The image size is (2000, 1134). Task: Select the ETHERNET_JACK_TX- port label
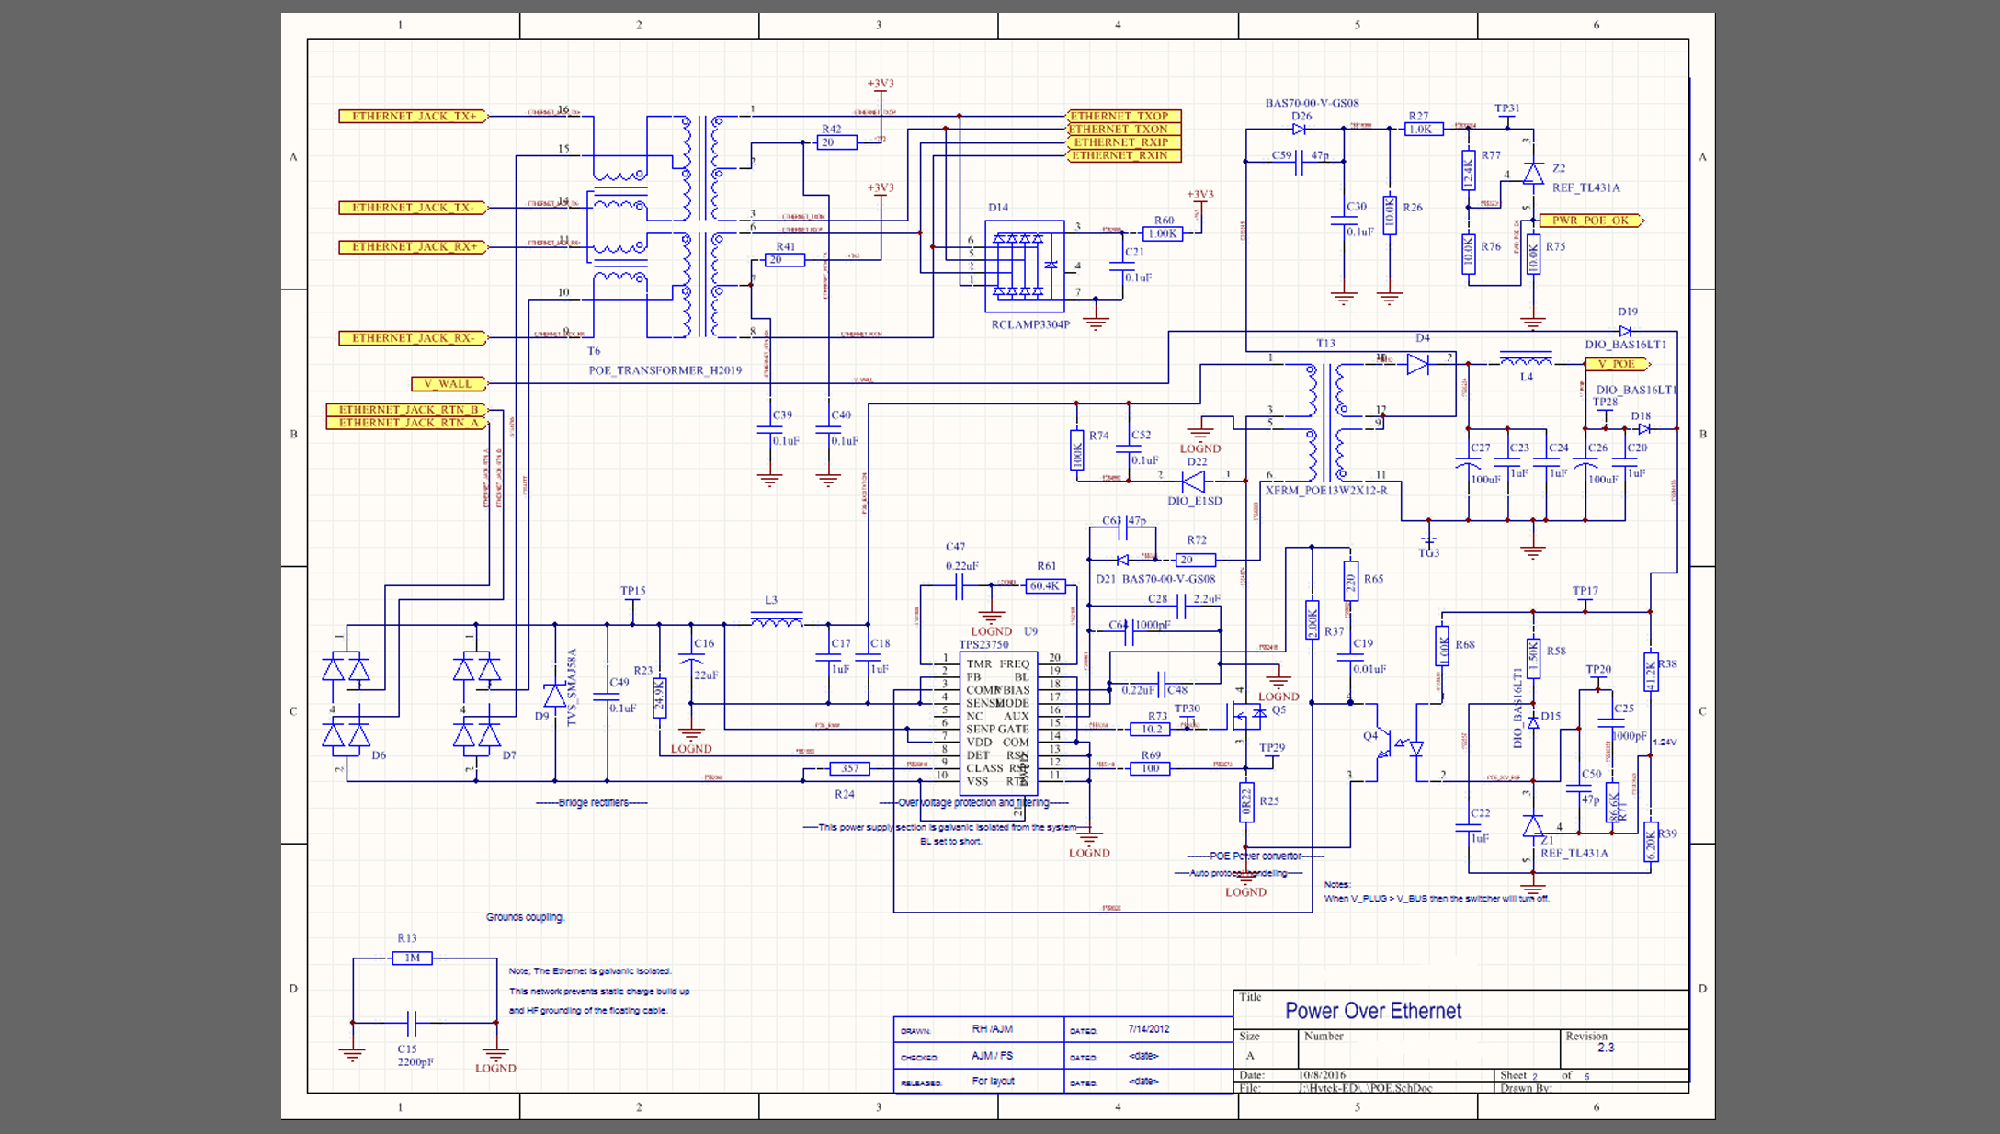(413, 208)
